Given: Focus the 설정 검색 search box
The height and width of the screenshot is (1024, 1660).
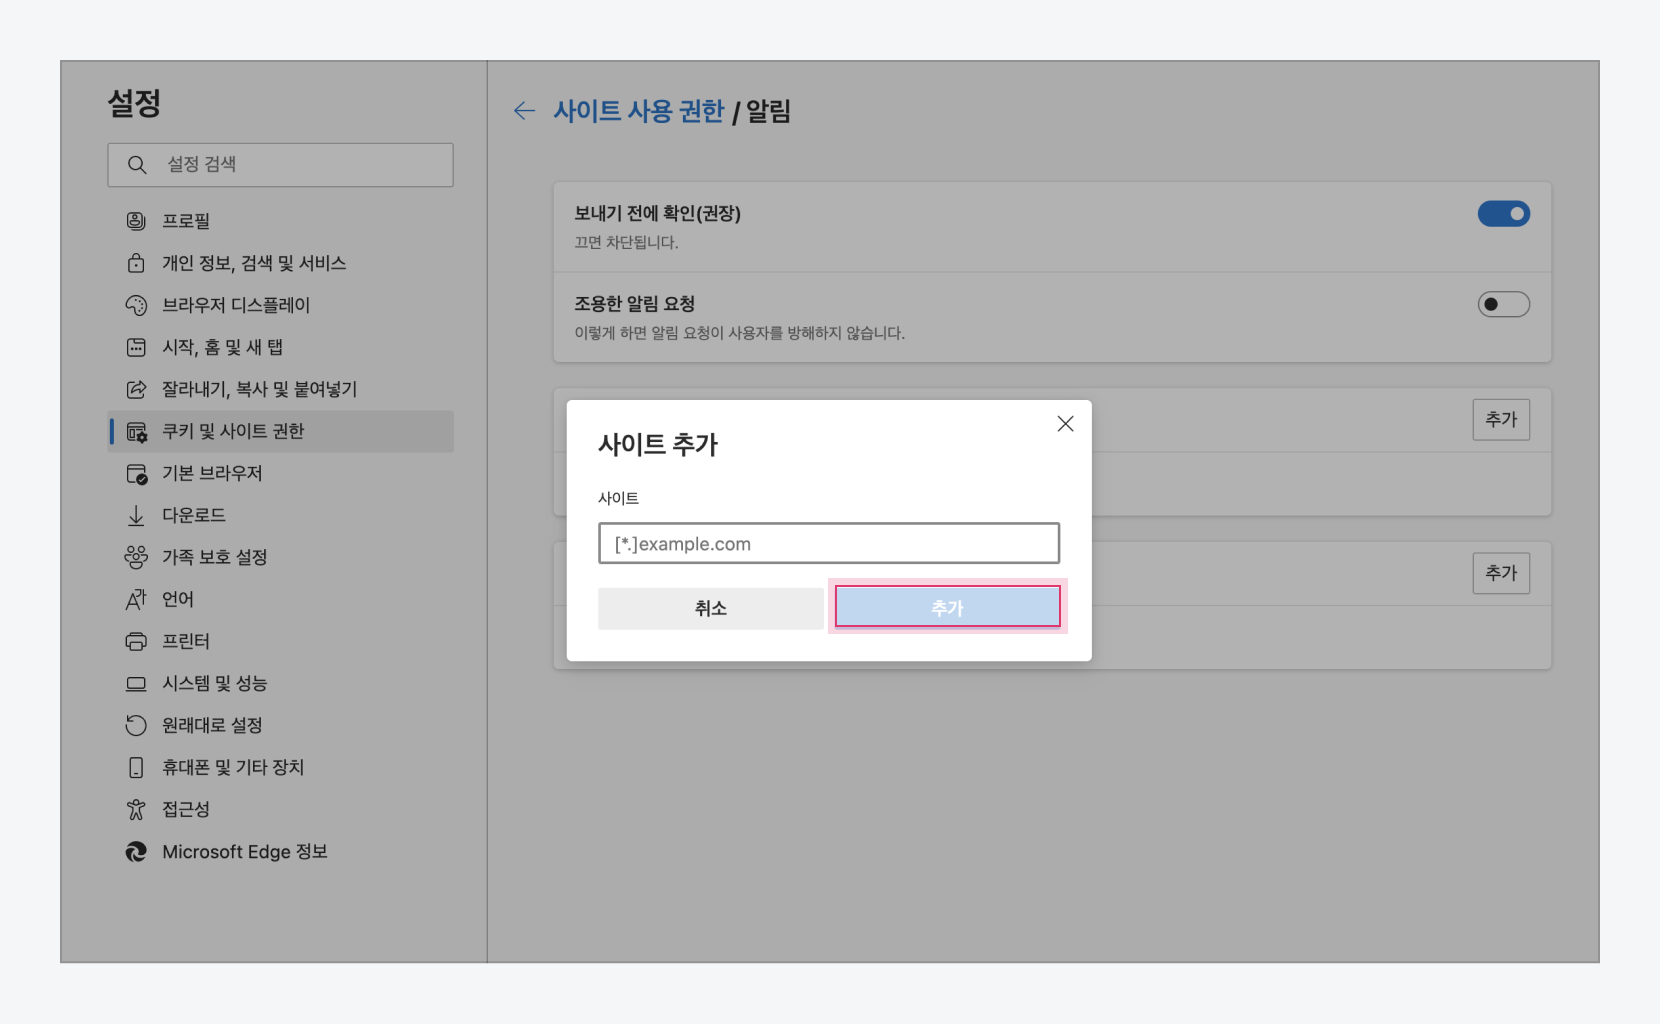Looking at the screenshot, I should pyautogui.click(x=280, y=165).
